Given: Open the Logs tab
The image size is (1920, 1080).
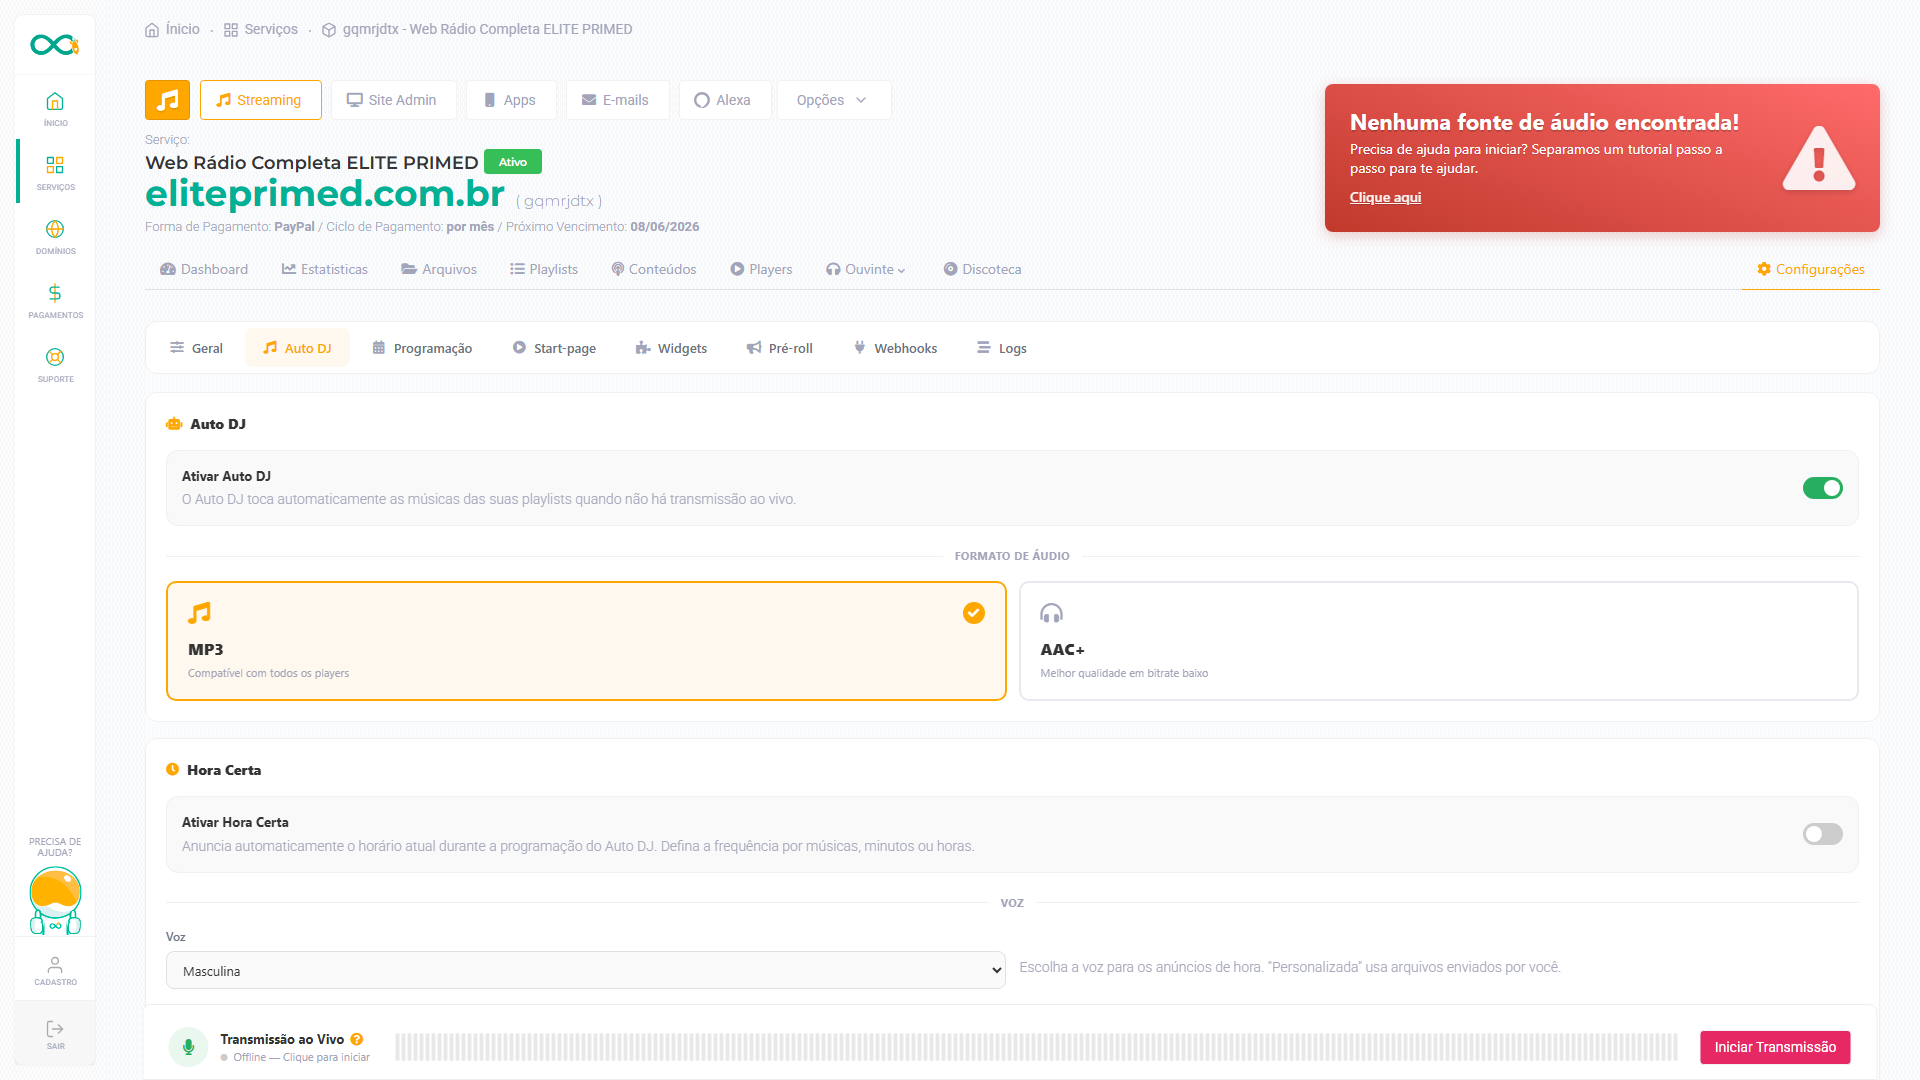Looking at the screenshot, I should (1002, 348).
